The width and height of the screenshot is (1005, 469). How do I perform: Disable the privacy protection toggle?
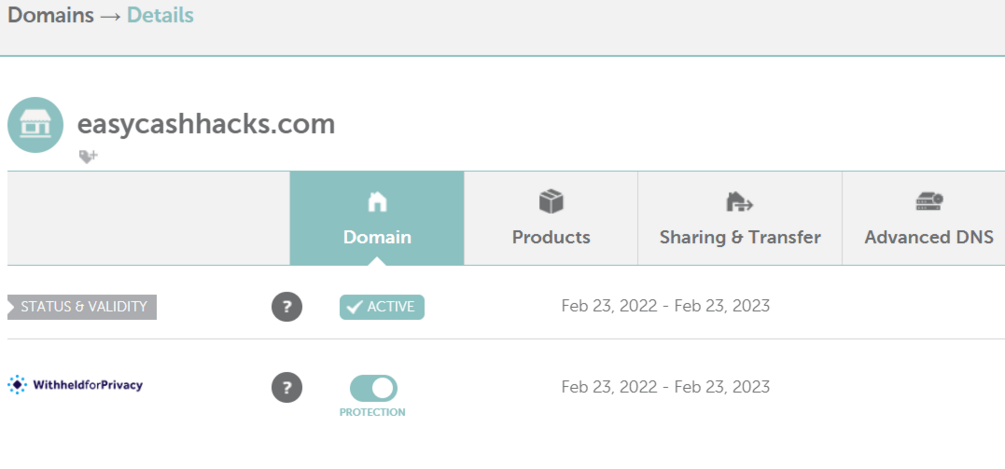[373, 388]
